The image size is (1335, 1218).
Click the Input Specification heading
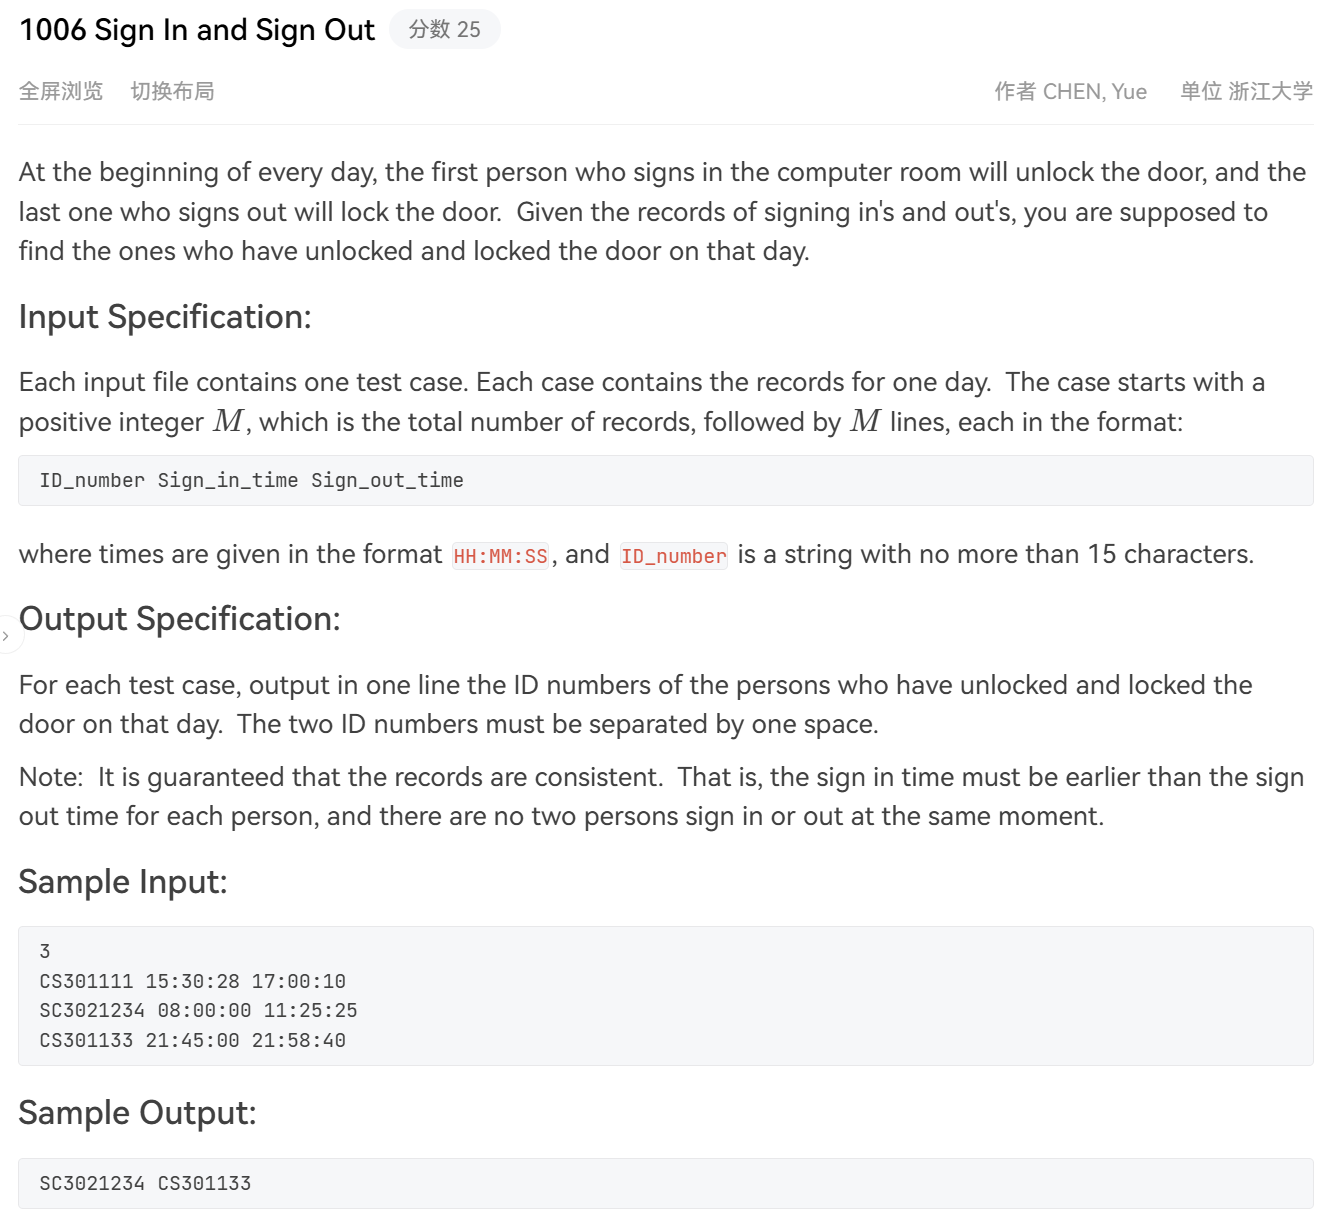tap(165, 317)
